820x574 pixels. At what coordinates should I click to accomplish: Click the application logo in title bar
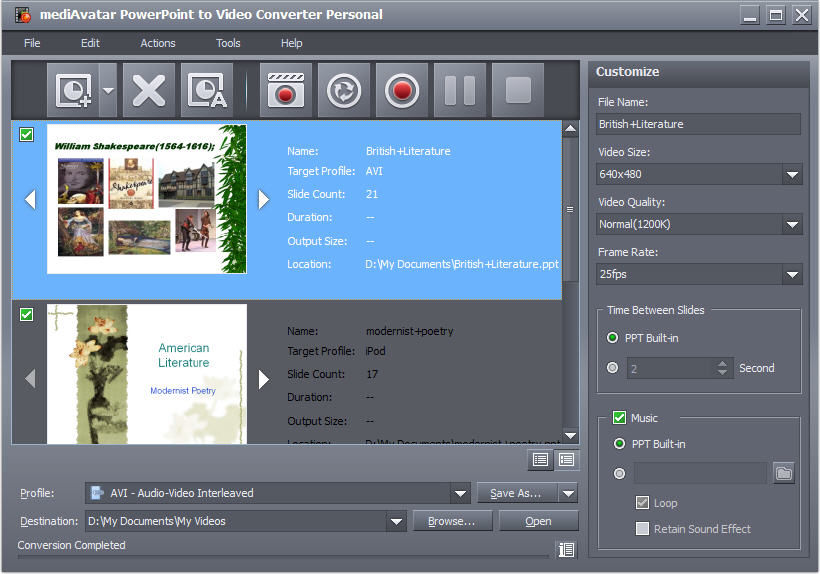24,15
